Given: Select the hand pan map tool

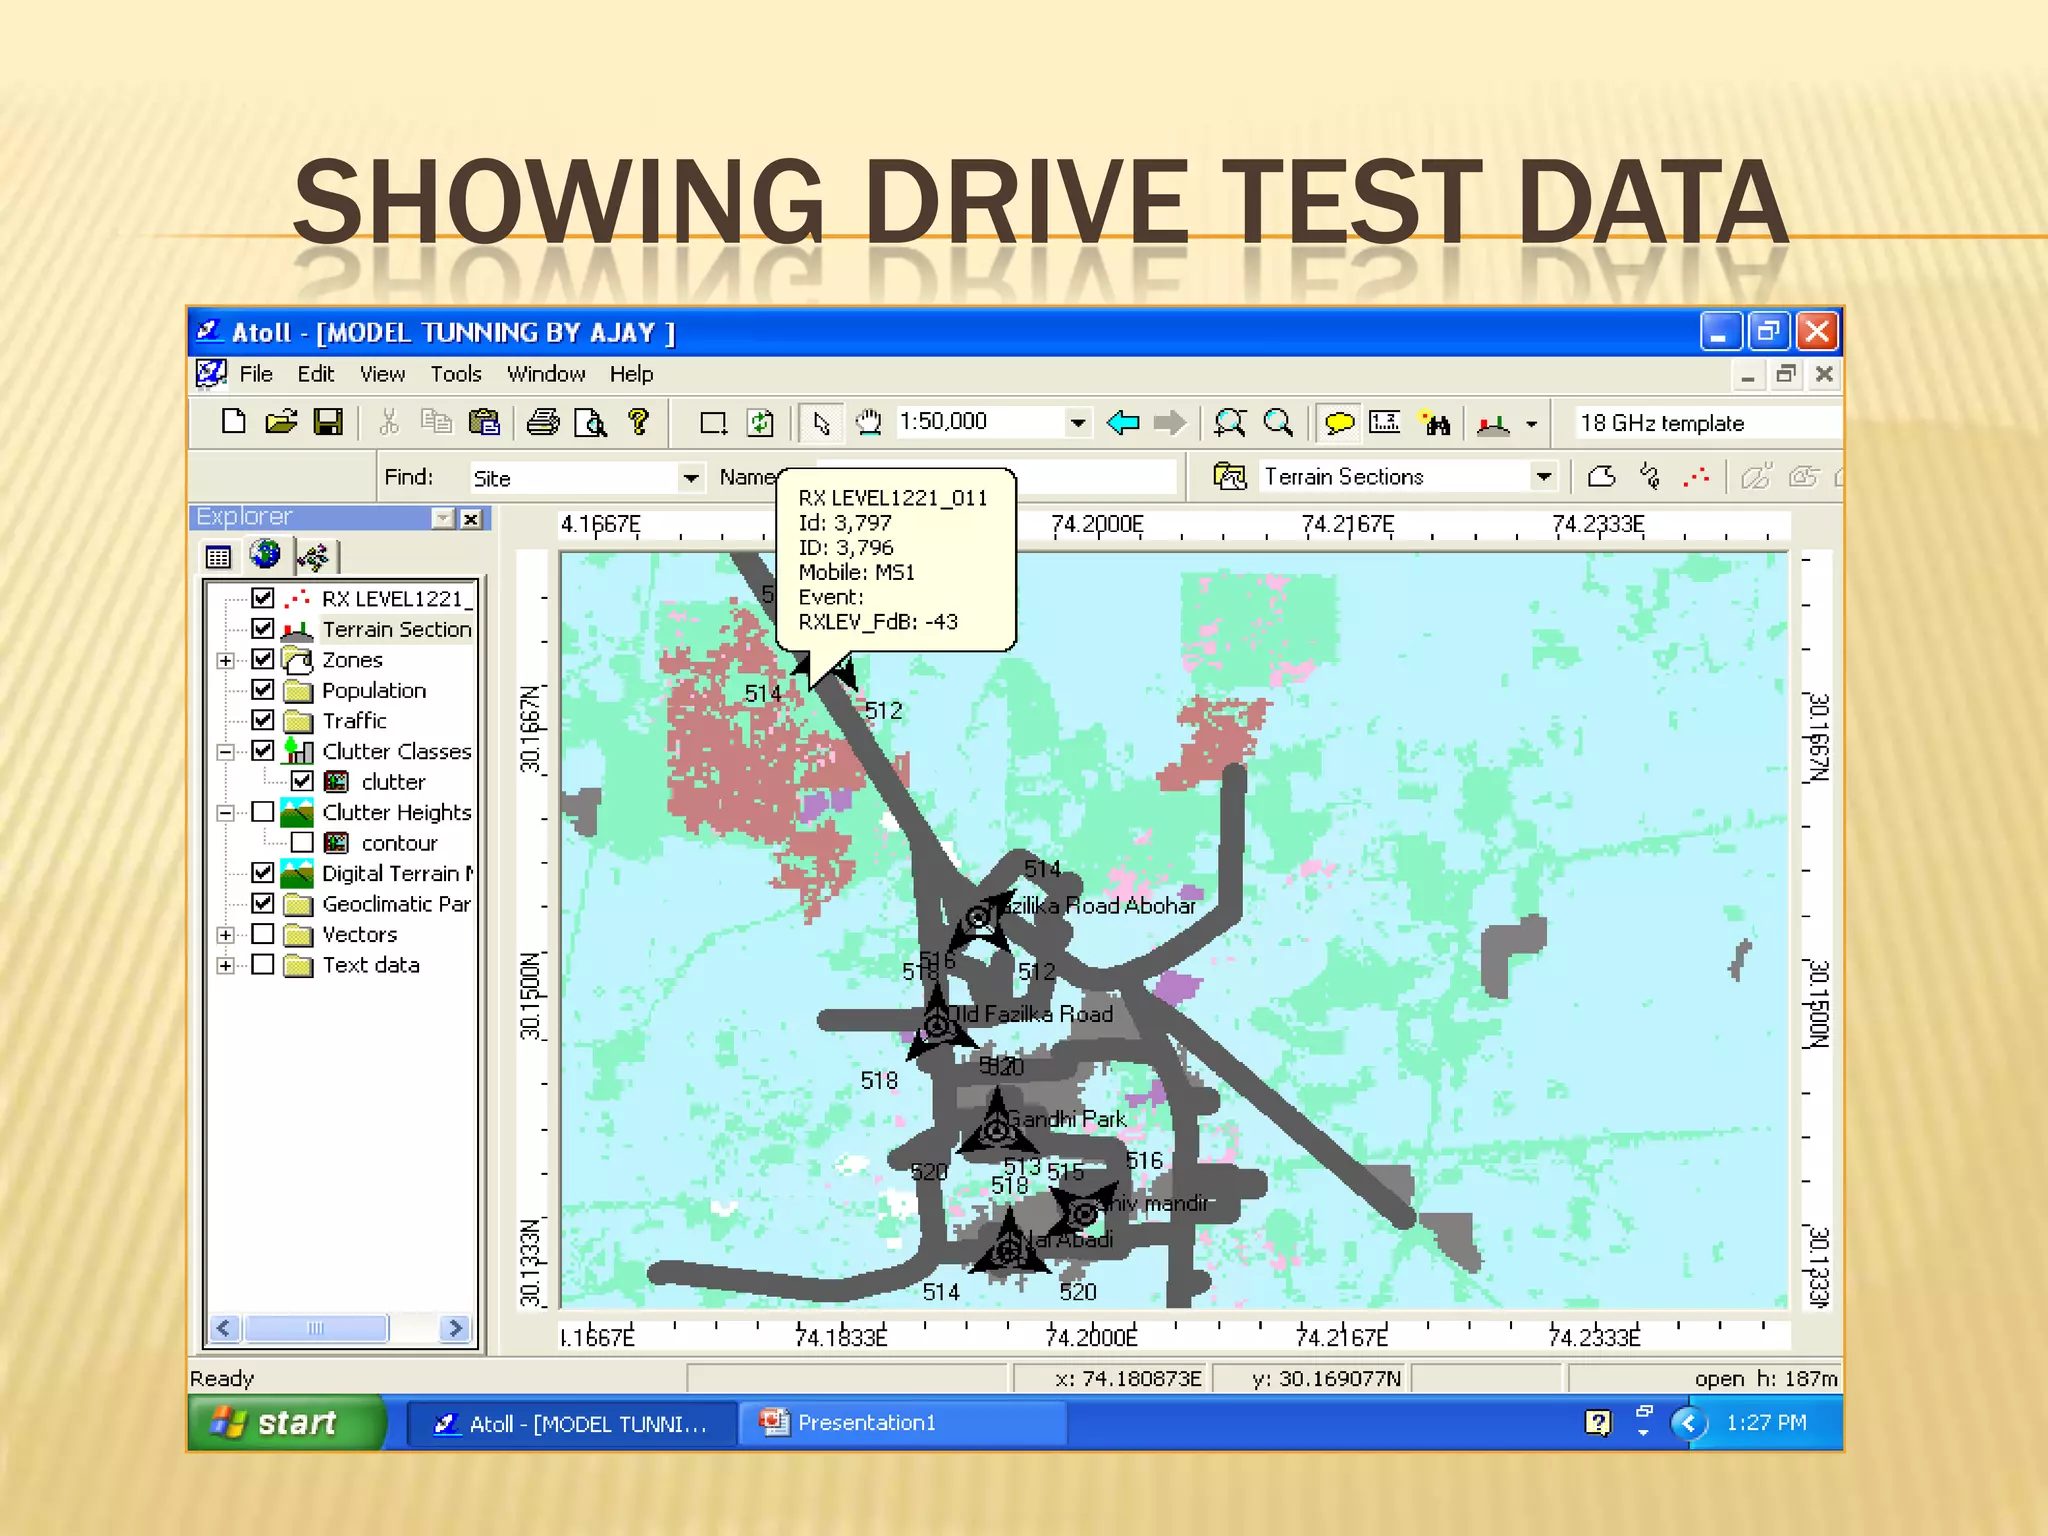Looking at the screenshot, I should tap(868, 423).
